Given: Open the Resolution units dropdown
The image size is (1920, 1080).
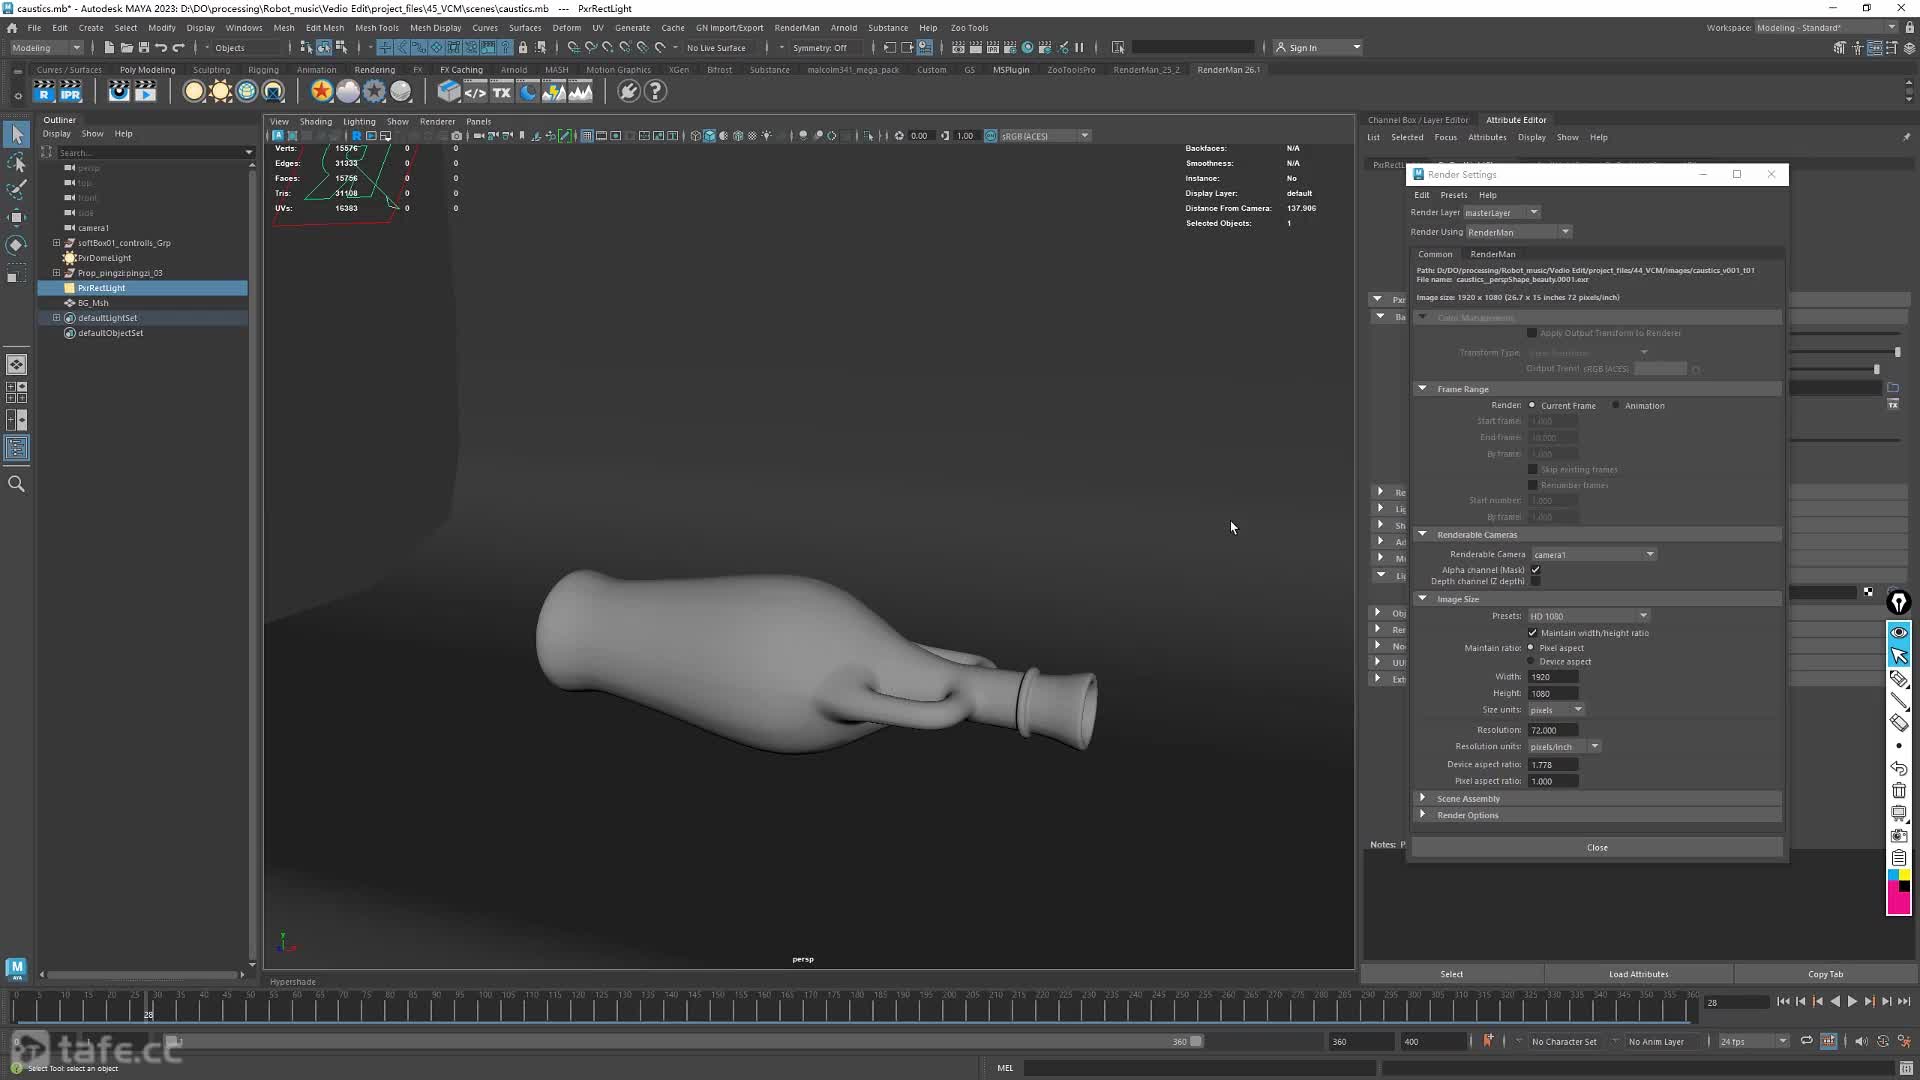Looking at the screenshot, I should tap(1564, 747).
